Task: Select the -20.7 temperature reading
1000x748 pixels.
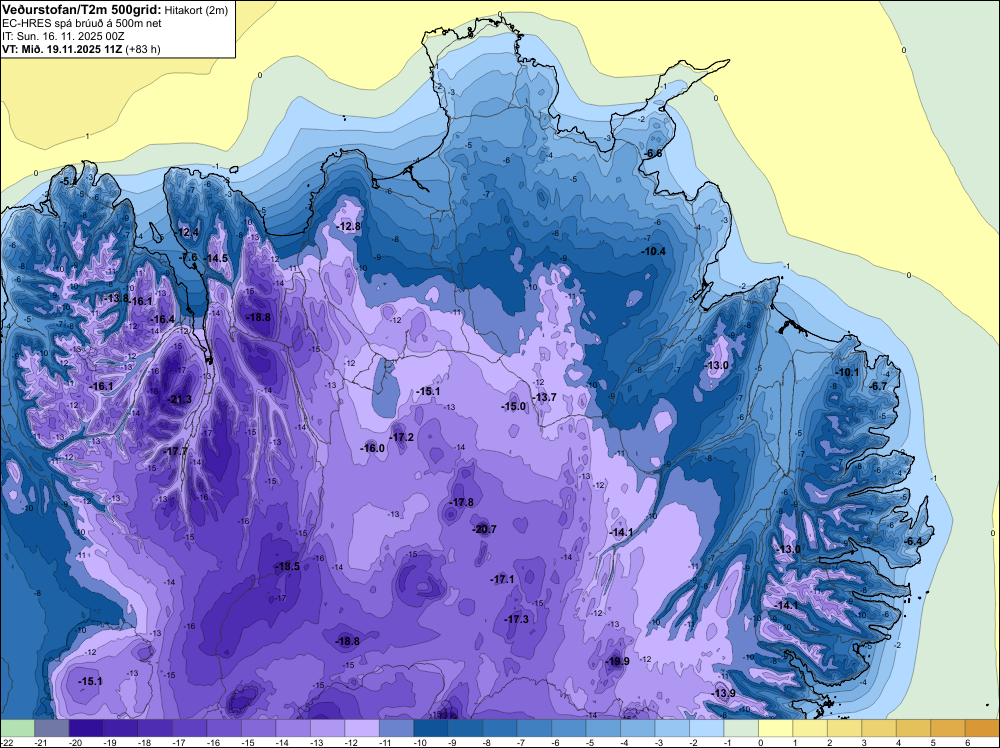Action: [x=484, y=529]
